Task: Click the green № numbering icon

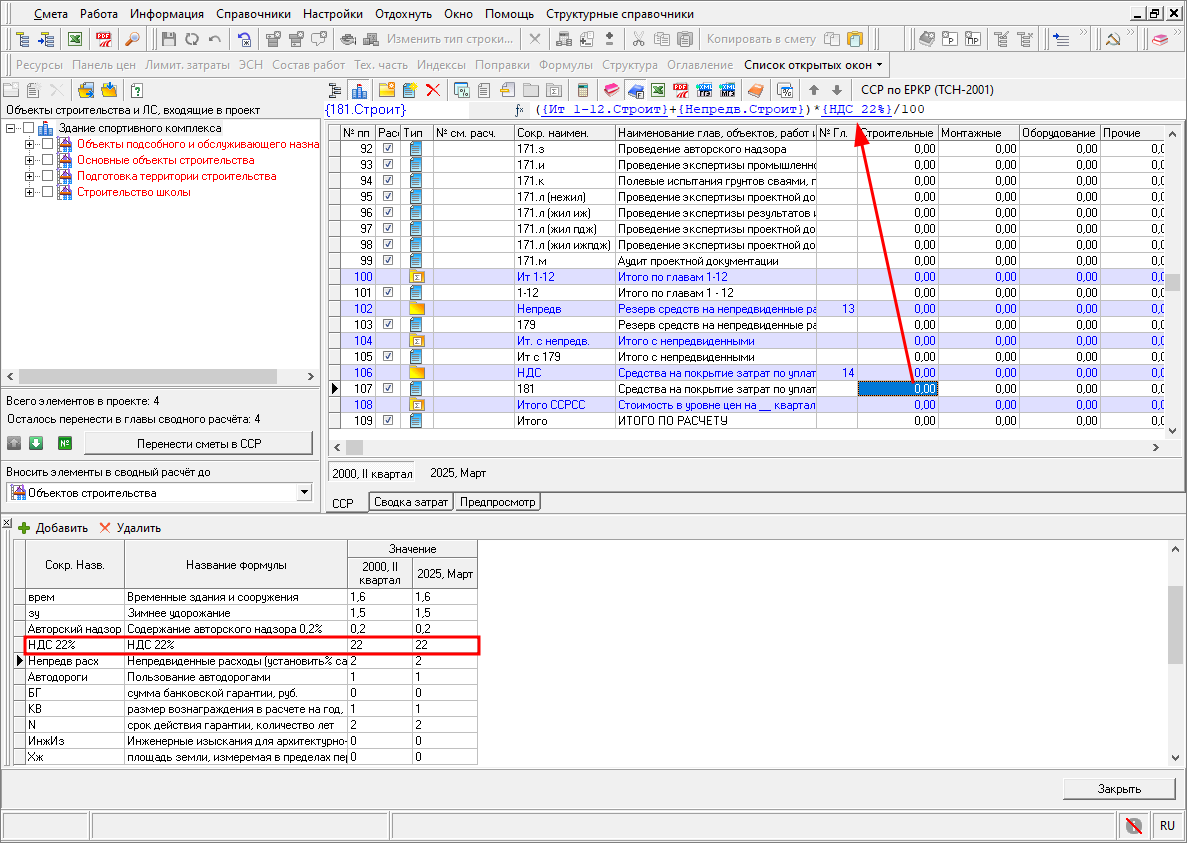Action: click(64, 443)
